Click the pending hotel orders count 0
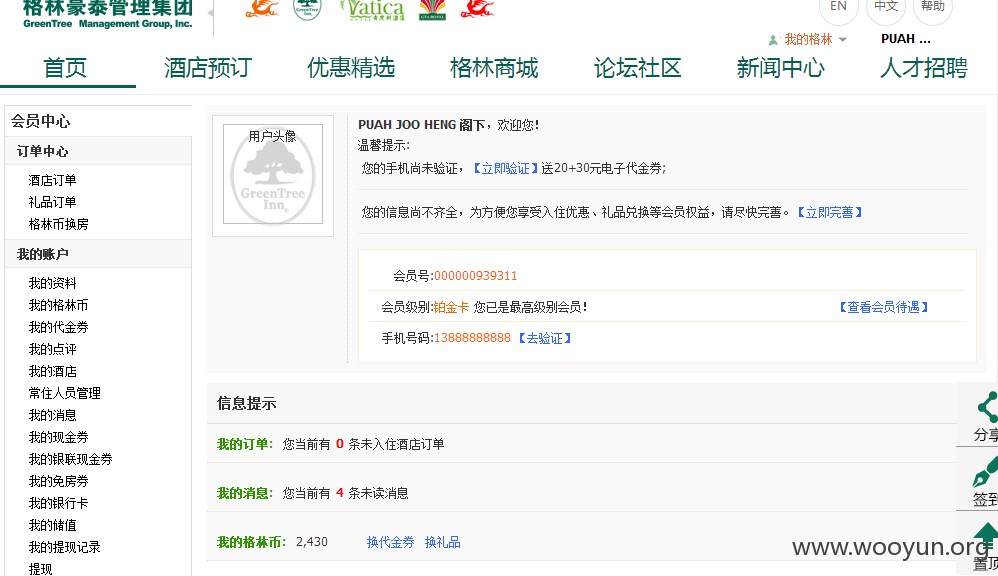 click(x=339, y=444)
